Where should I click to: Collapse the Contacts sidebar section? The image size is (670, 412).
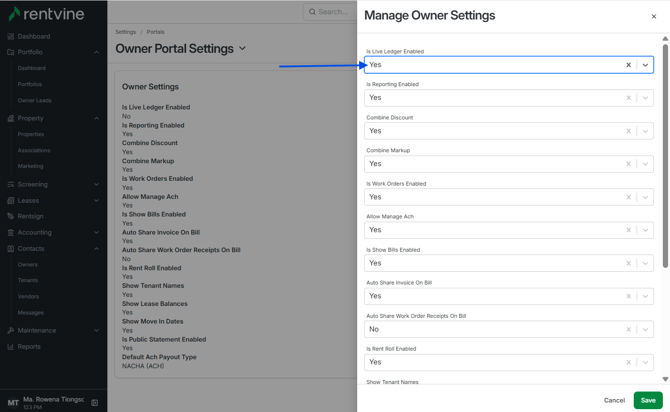point(97,249)
